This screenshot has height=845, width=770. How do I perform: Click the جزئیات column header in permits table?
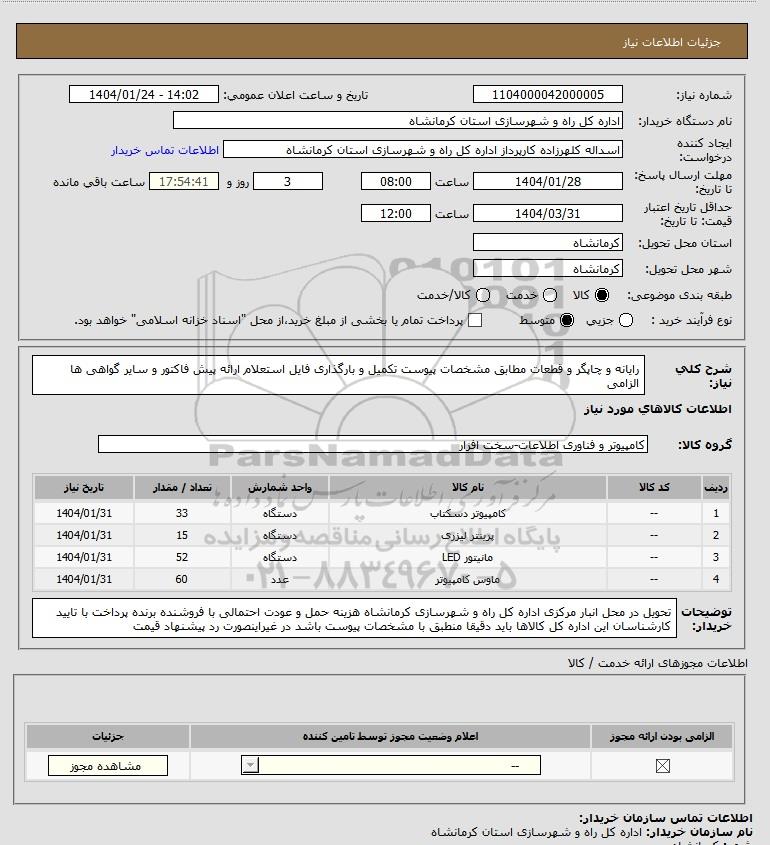click(108, 737)
